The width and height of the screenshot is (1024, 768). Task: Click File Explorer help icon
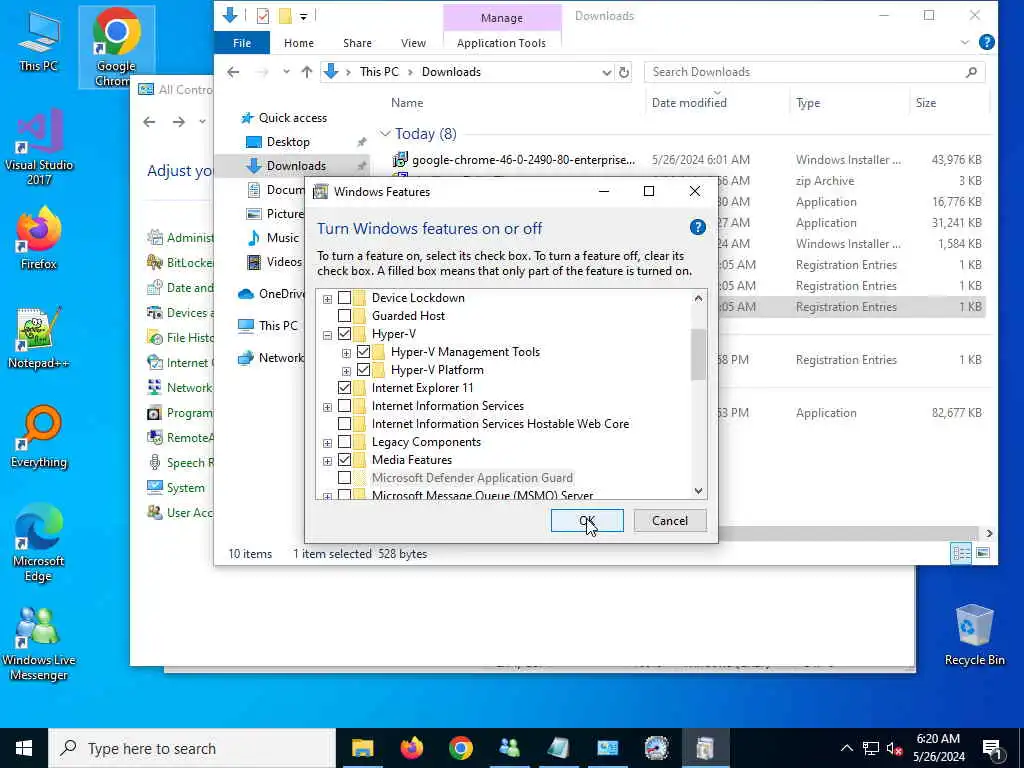pos(987,42)
